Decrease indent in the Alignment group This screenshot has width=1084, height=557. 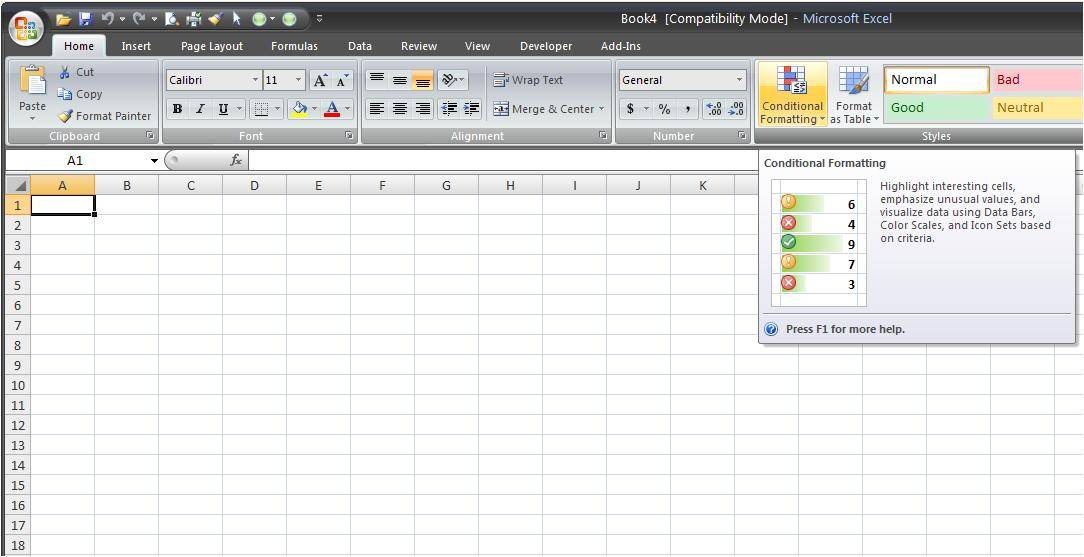click(x=449, y=108)
